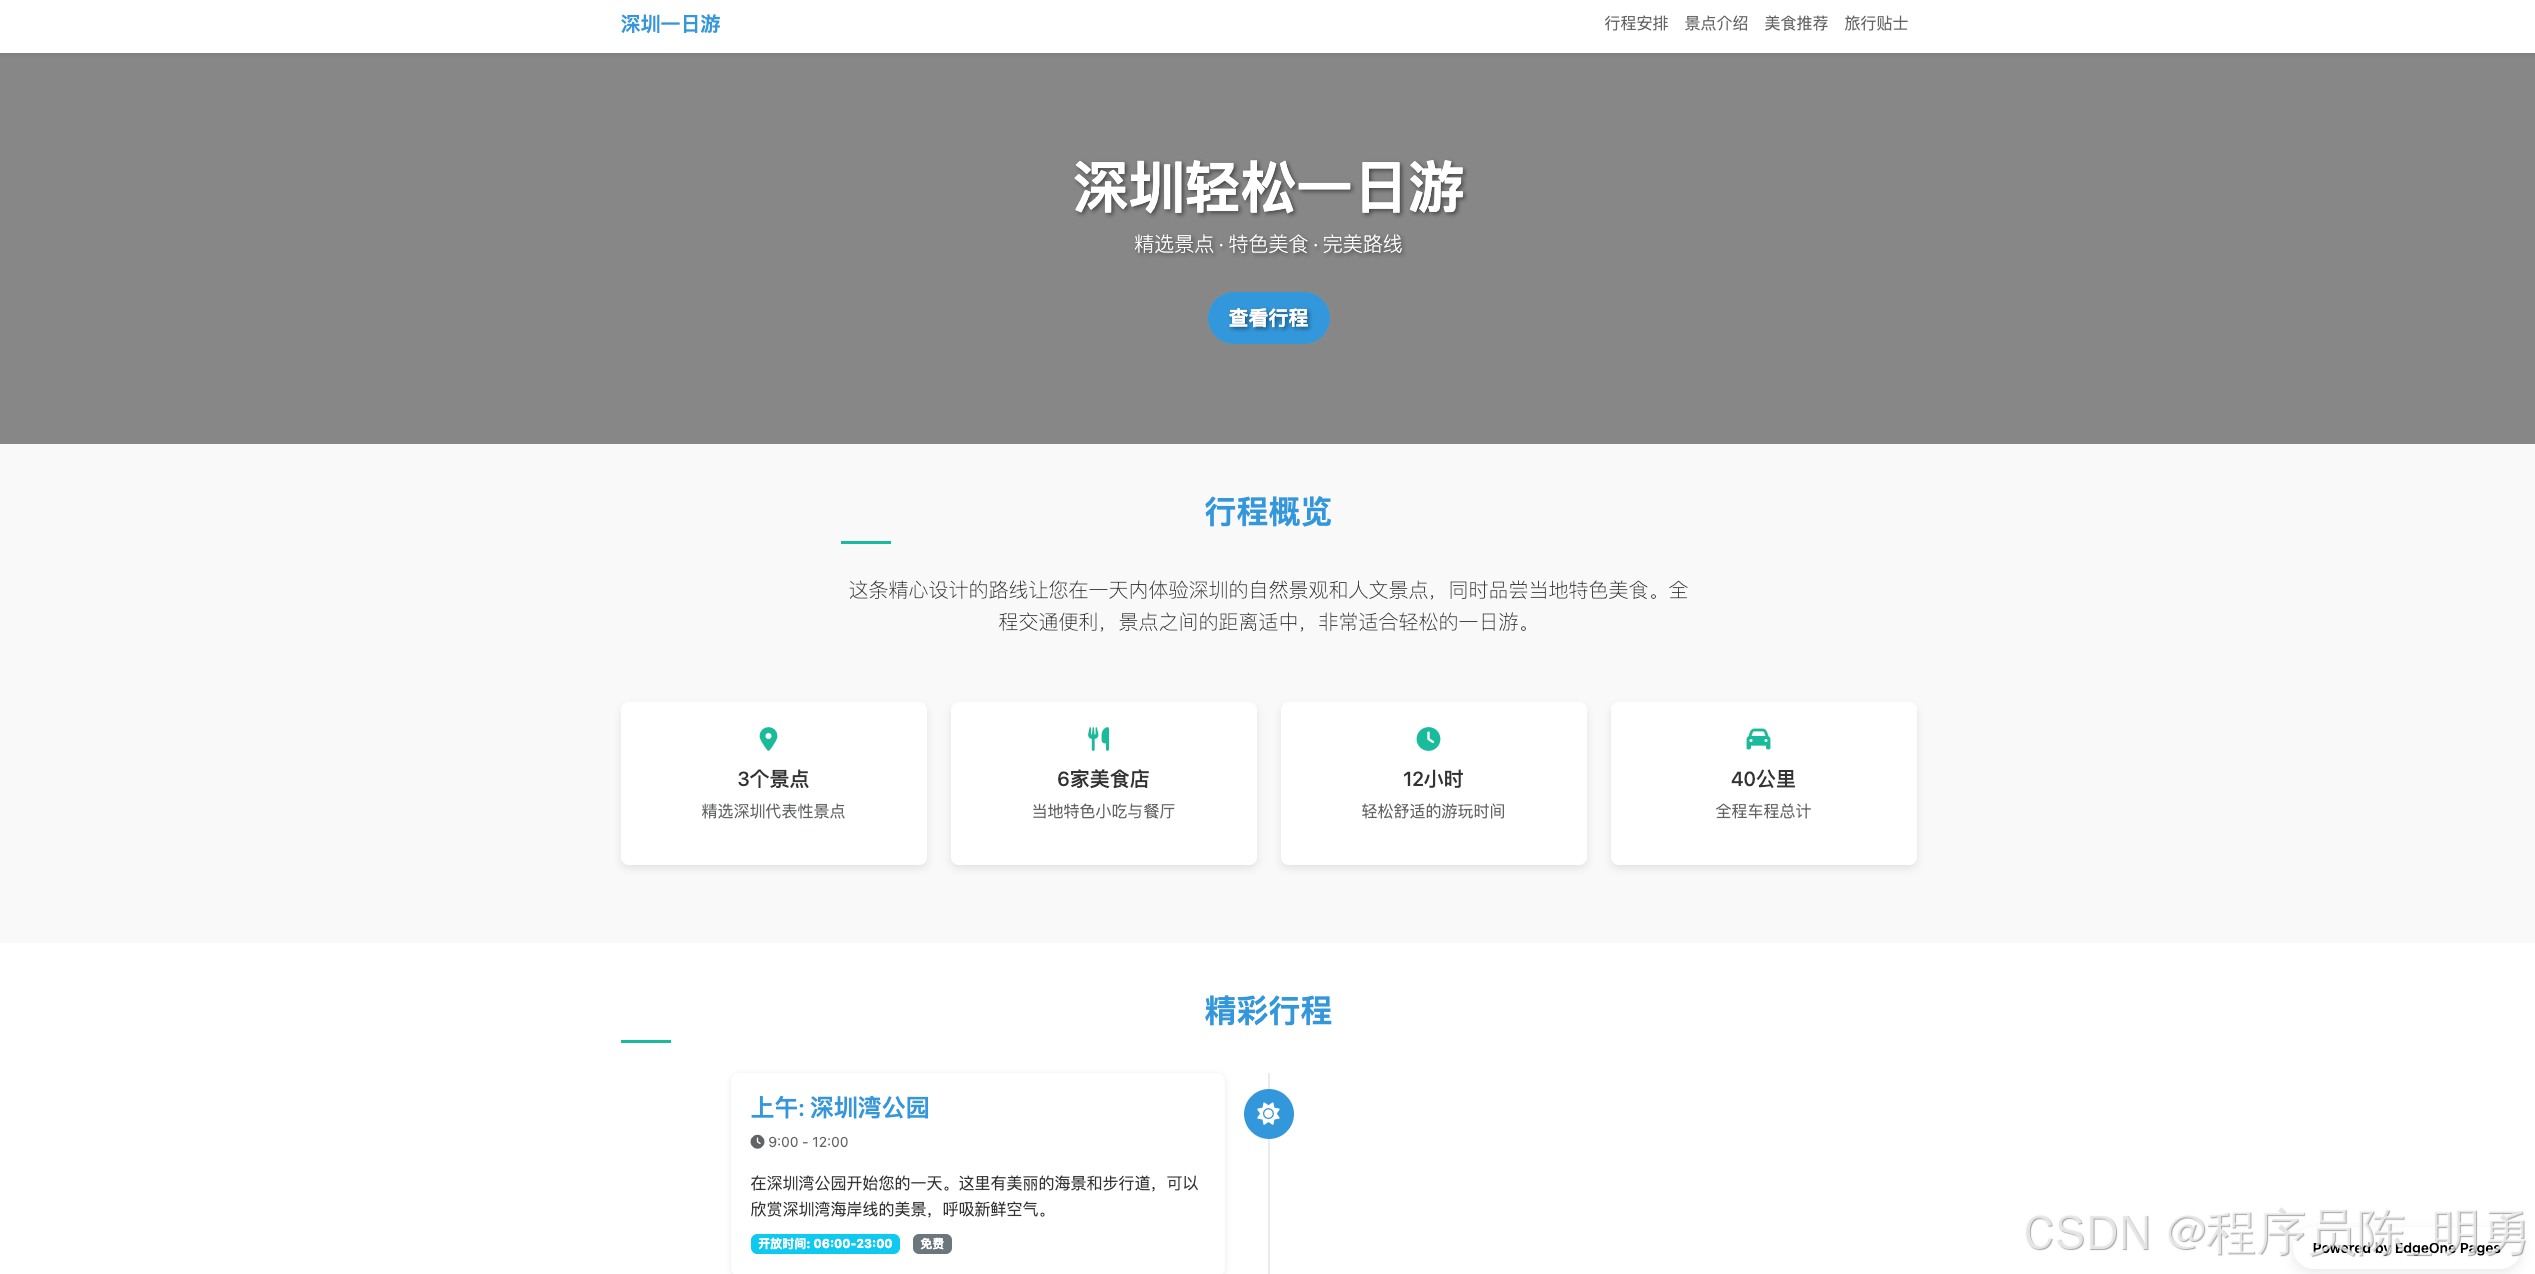Click the sun icon on the itinerary timeline

(x=1268, y=1113)
